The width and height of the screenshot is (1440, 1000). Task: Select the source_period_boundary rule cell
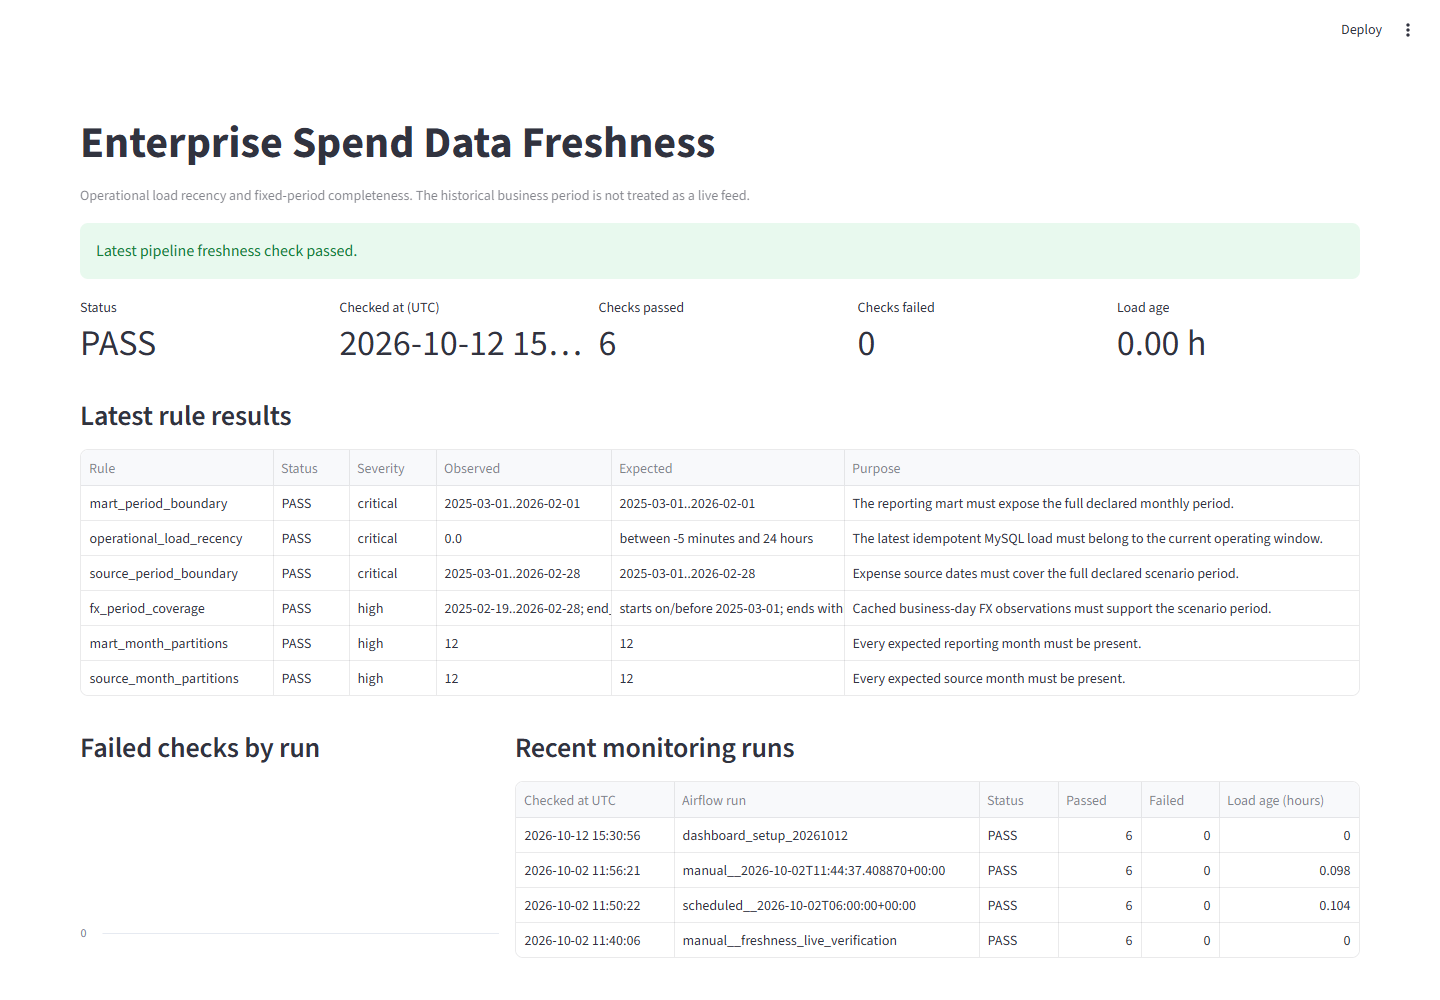tap(177, 573)
